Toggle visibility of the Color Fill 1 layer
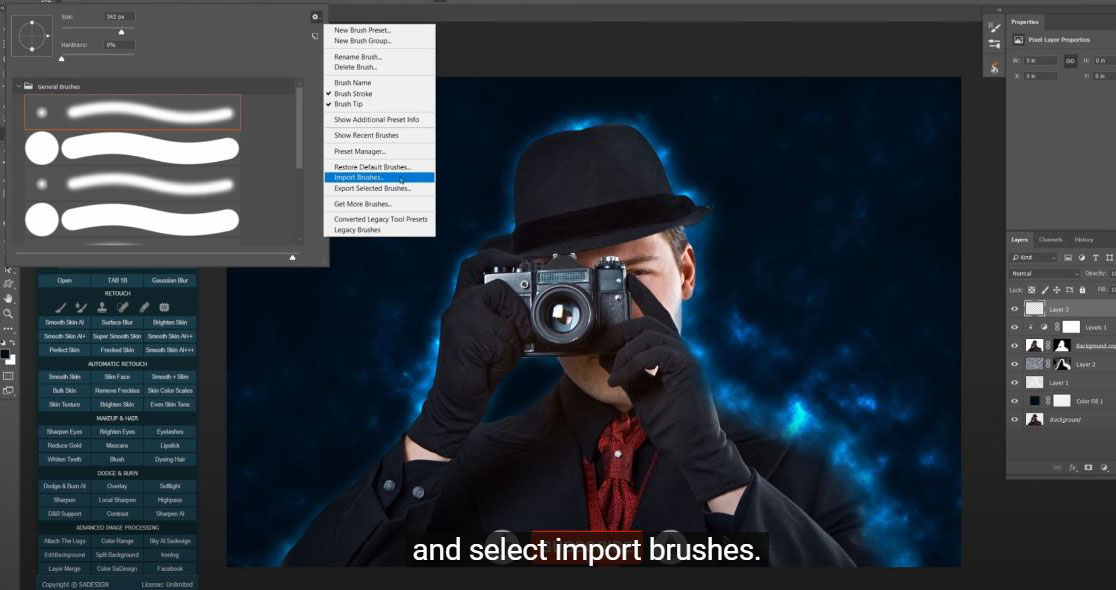The height and width of the screenshot is (590, 1116). pos(1015,400)
